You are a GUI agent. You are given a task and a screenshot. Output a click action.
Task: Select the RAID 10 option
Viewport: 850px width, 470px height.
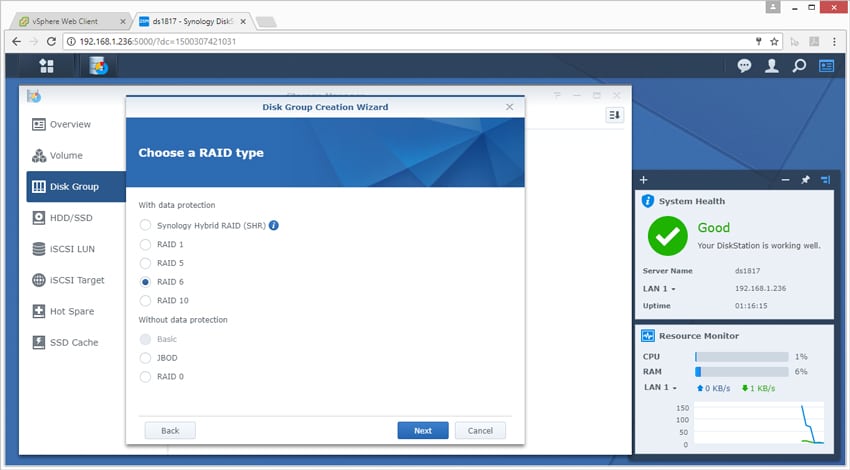145,300
